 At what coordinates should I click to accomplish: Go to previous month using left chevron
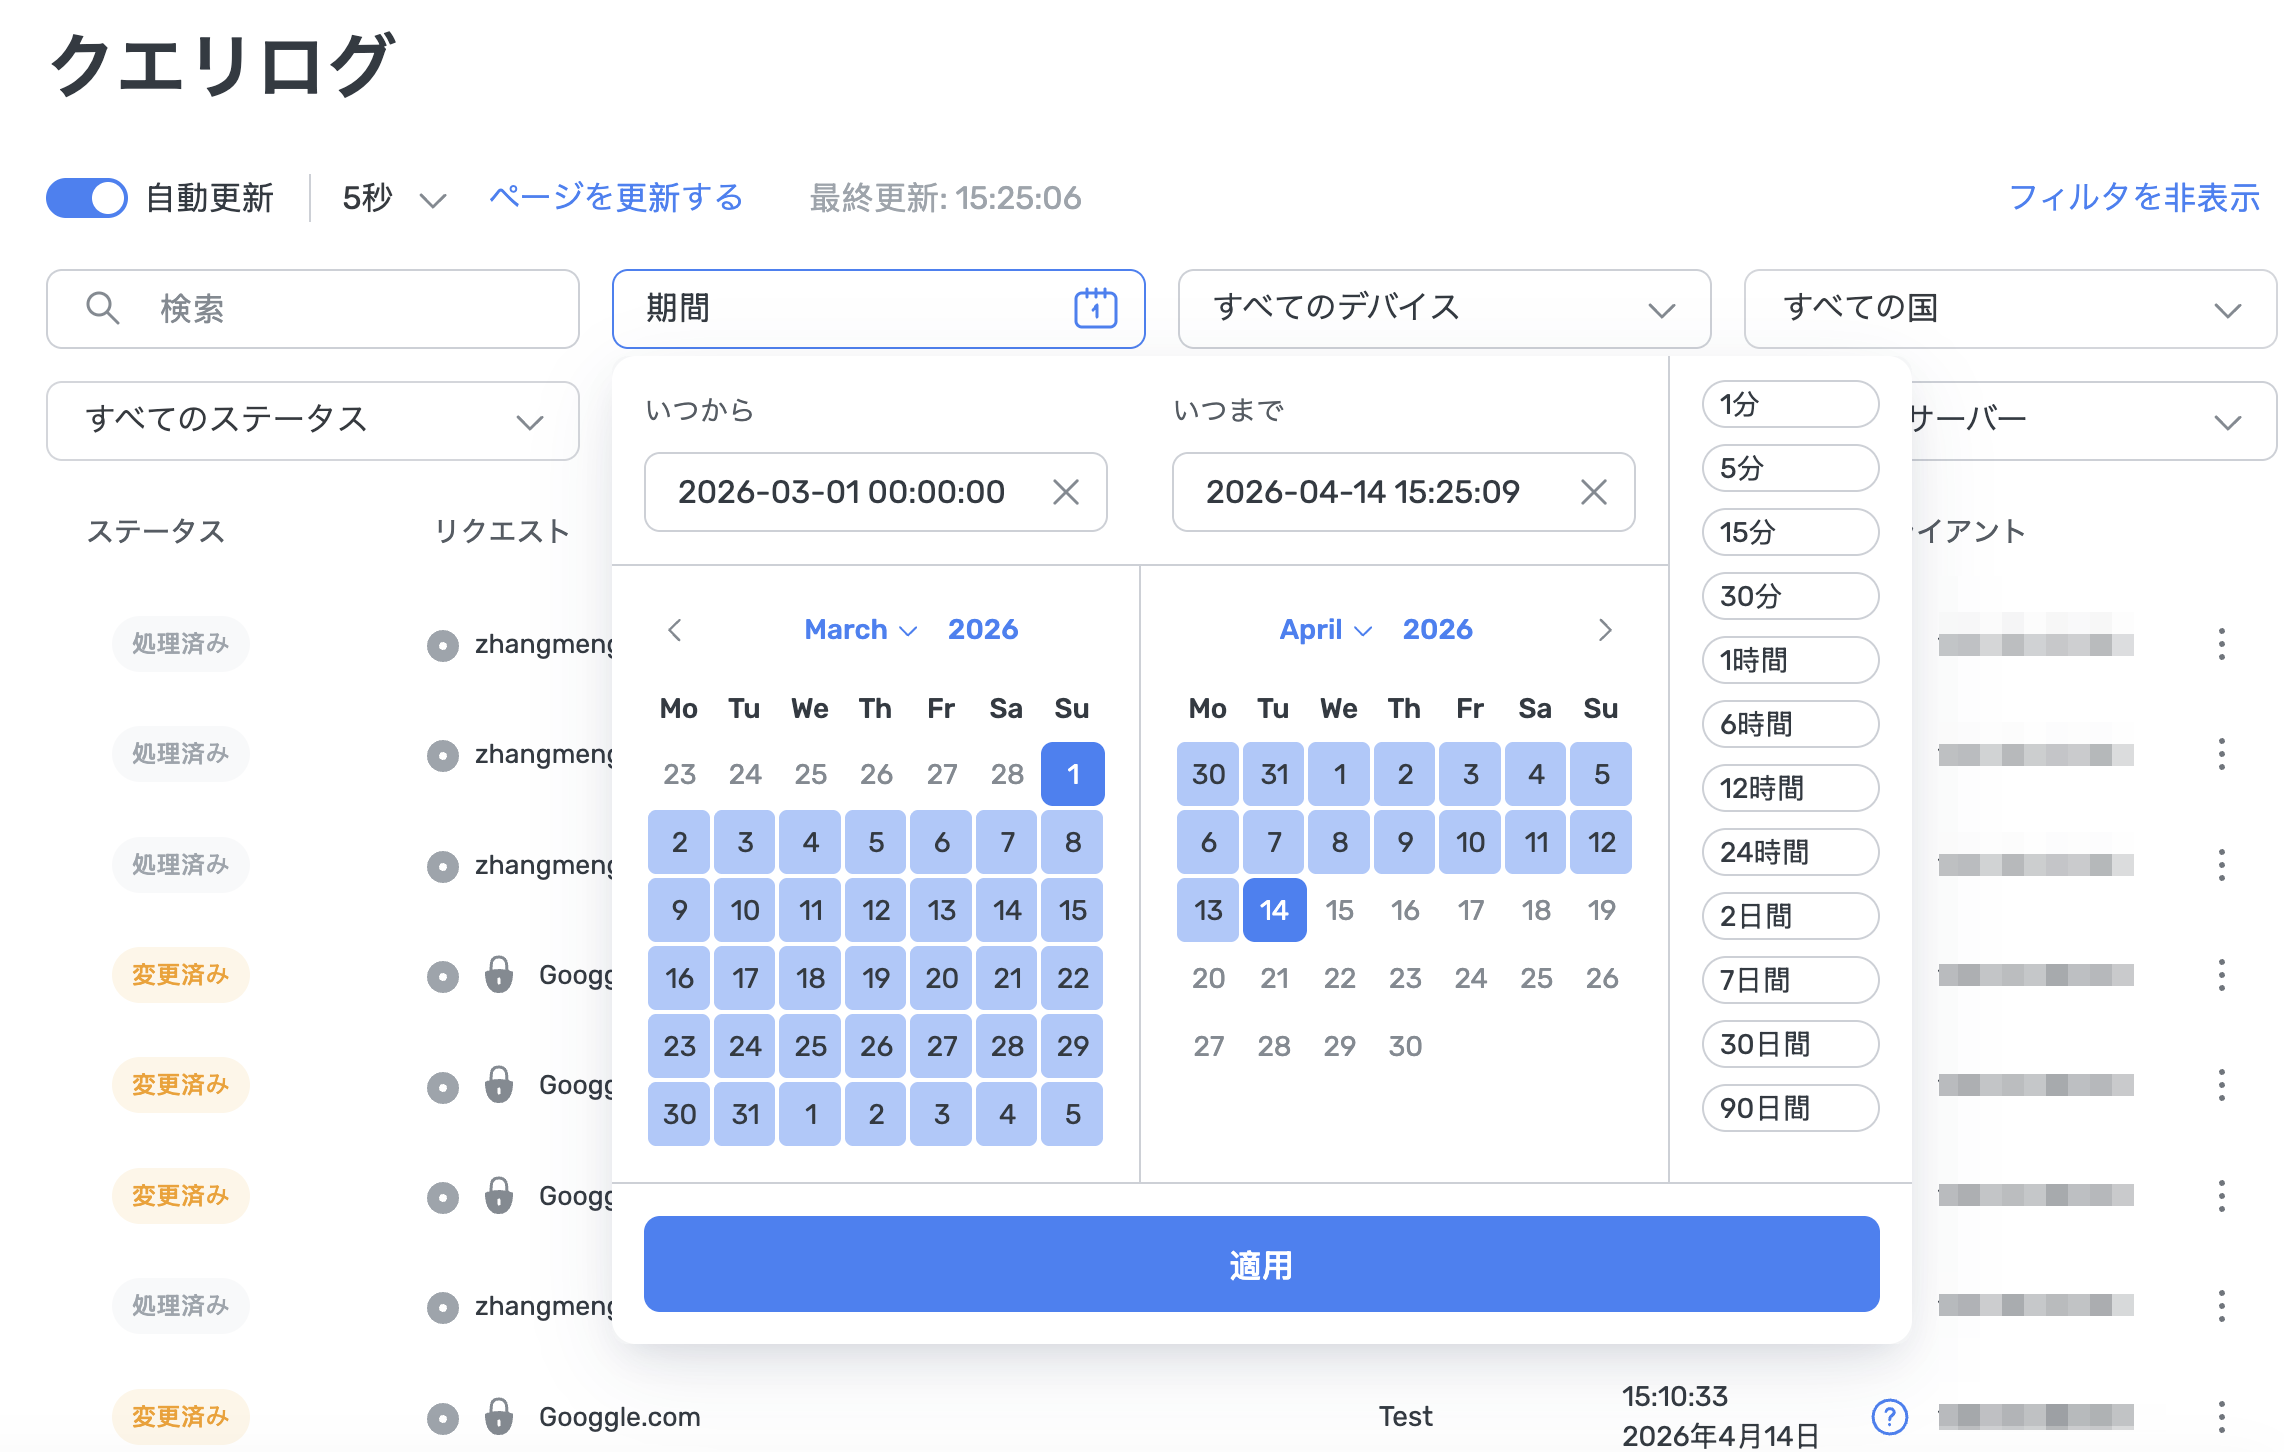(676, 630)
